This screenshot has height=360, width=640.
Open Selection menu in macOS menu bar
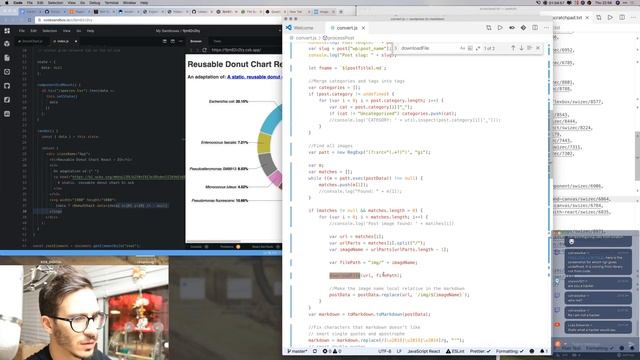[56, 2]
